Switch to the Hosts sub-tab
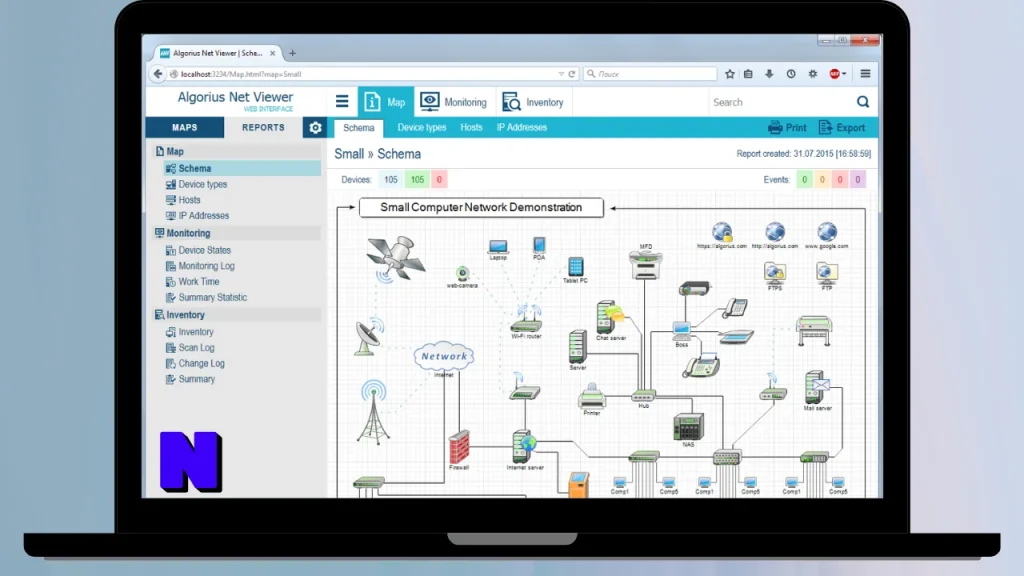The image size is (1024, 576). coord(471,127)
